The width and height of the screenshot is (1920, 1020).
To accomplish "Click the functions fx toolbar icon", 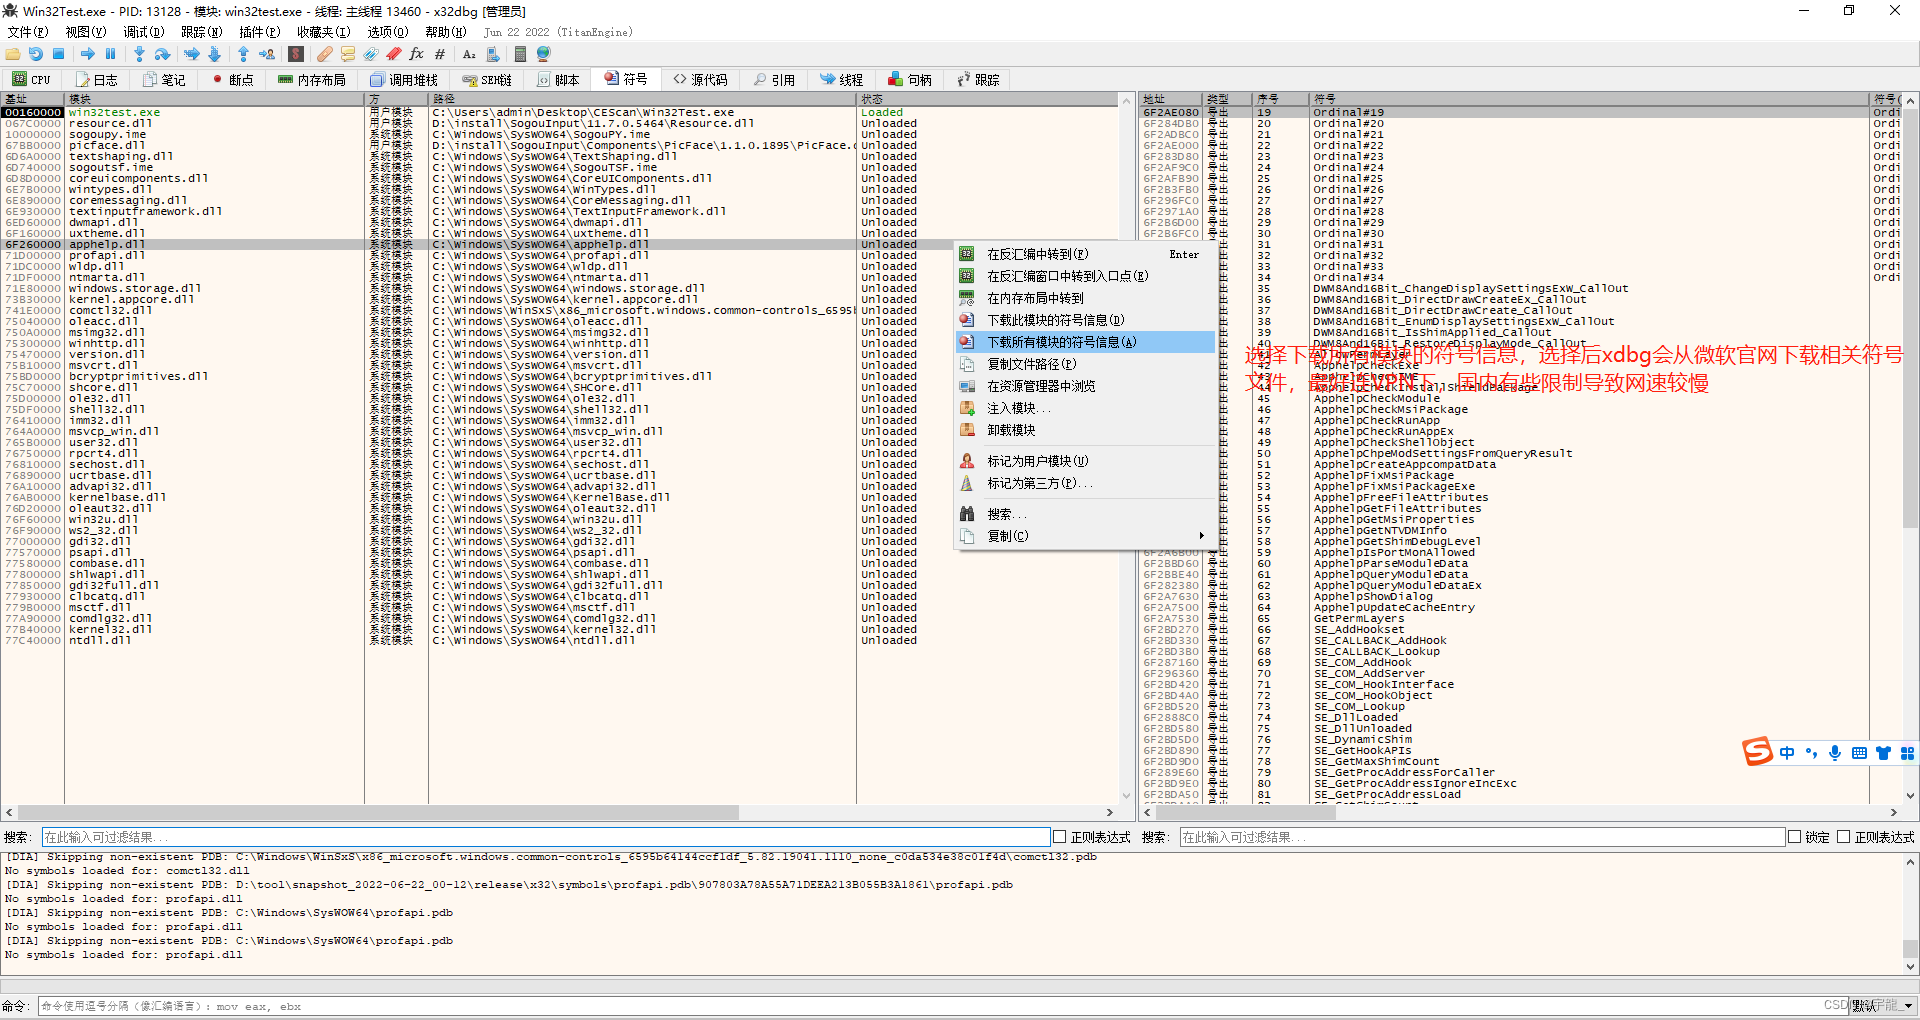I will [x=417, y=54].
